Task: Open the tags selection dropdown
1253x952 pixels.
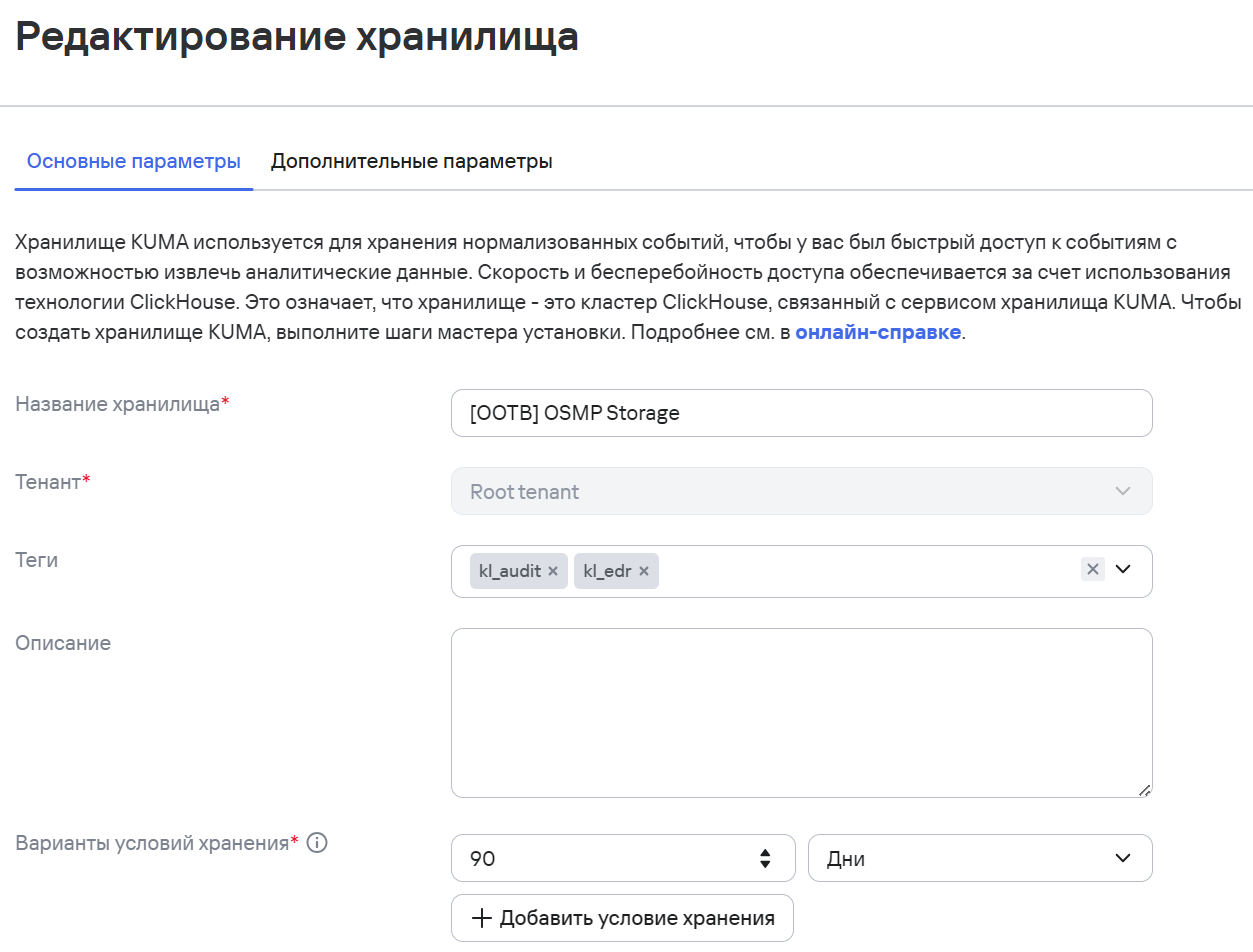Action: click(x=1122, y=570)
